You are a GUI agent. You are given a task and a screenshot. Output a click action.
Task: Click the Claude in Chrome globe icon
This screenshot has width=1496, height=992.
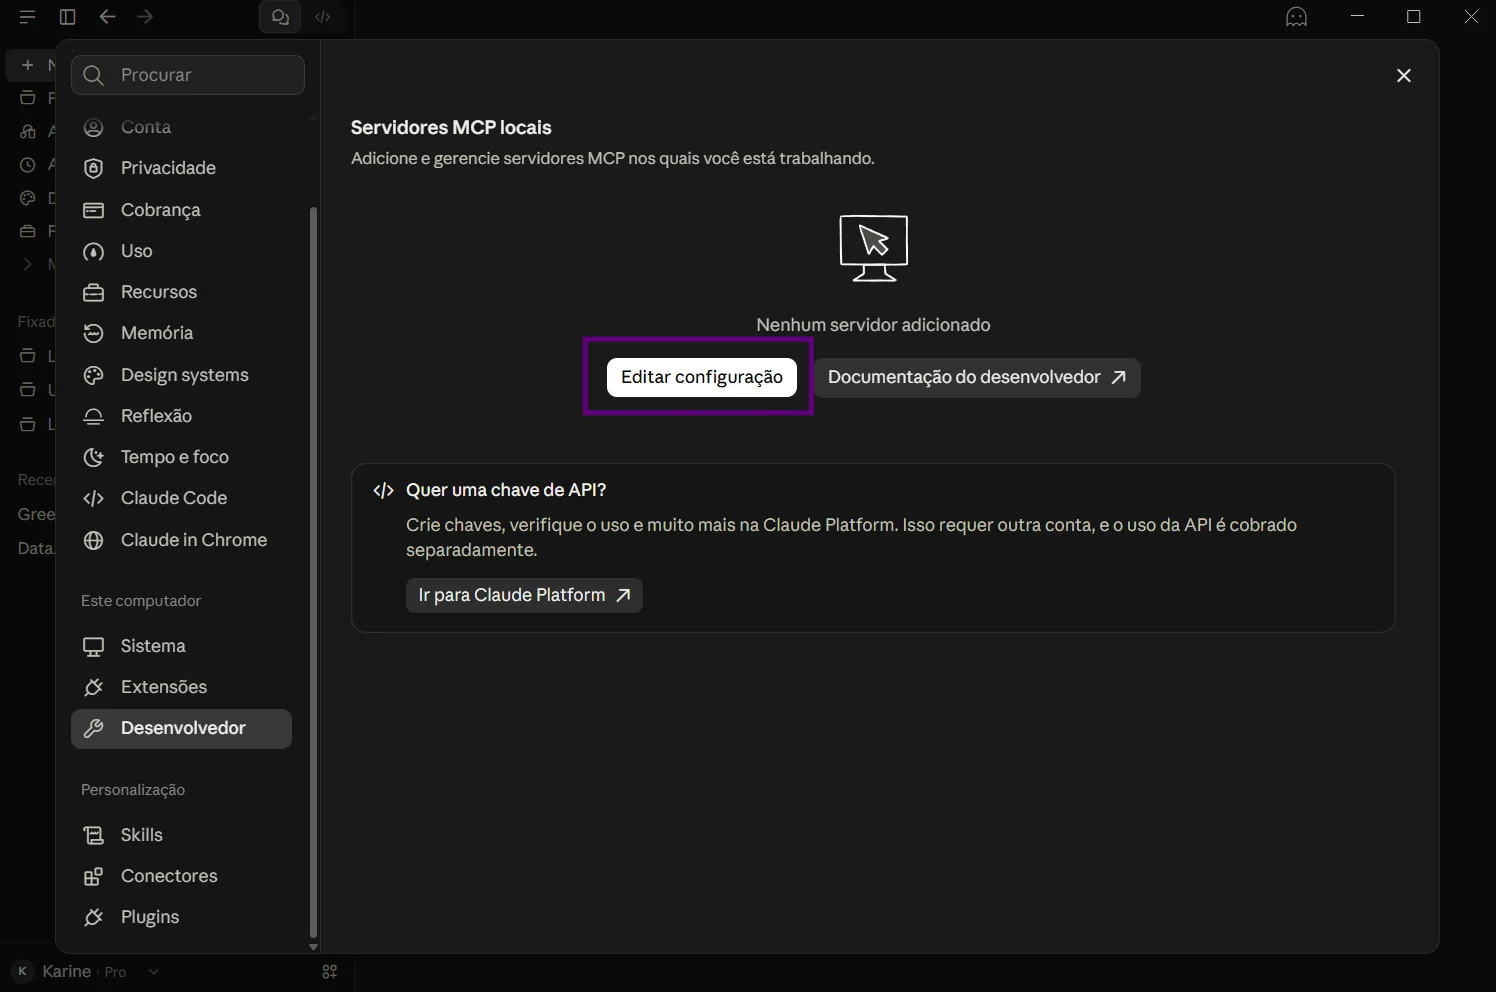[x=93, y=540]
